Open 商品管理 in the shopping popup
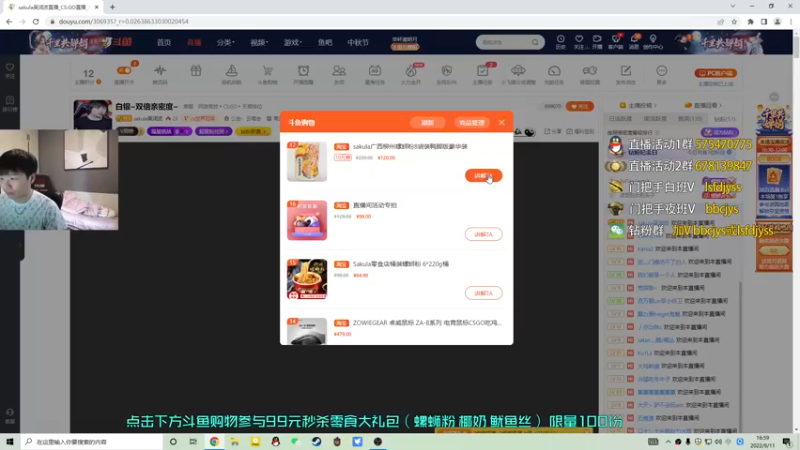The image size is (800, 450). point(471,122)
